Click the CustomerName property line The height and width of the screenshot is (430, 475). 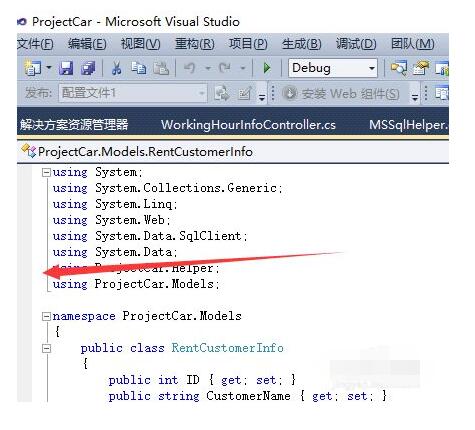[248, 396]
